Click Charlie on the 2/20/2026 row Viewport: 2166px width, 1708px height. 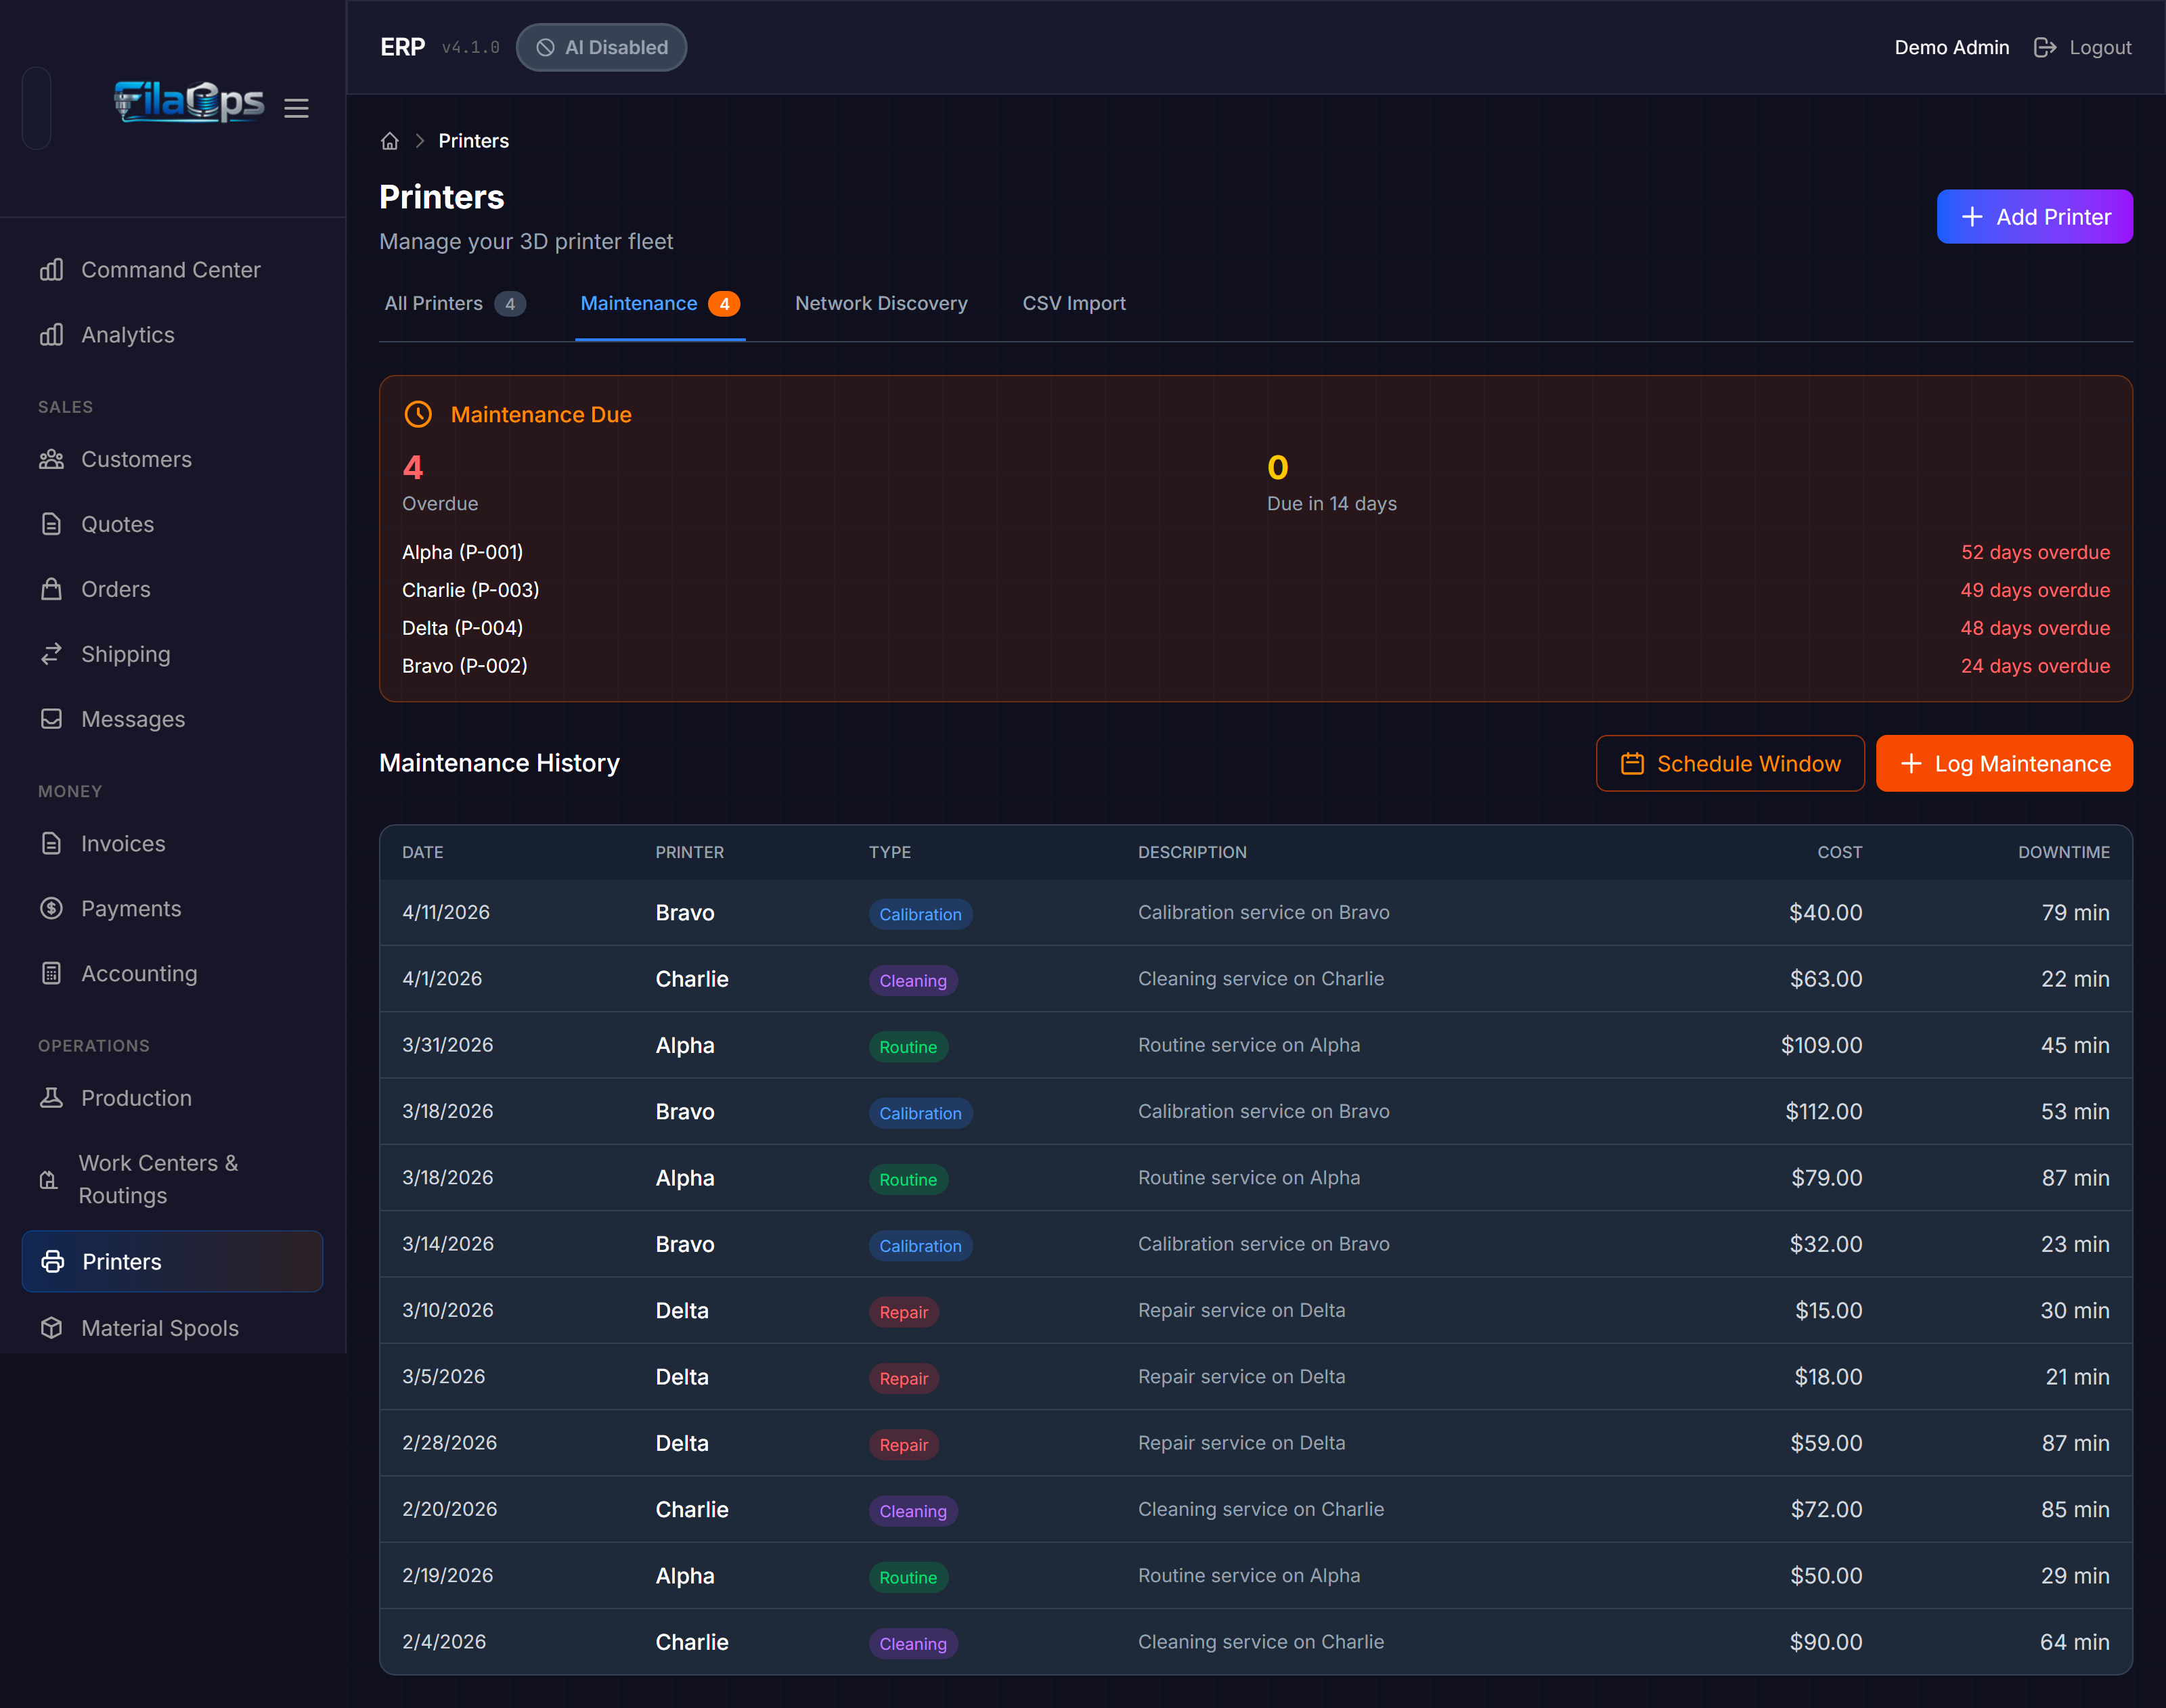click(692, 1509)
